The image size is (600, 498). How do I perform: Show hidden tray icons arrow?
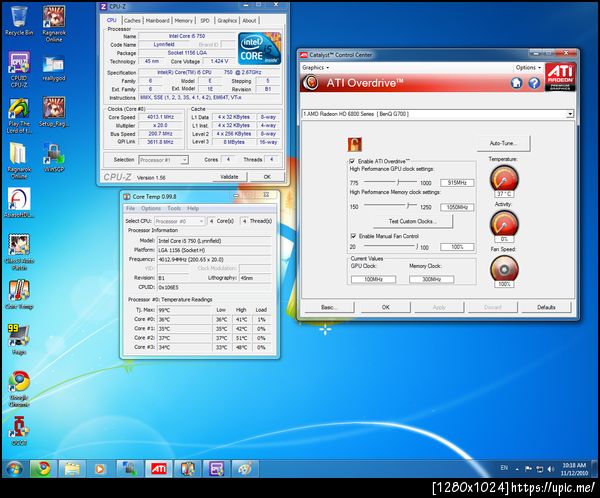point(517,469)
